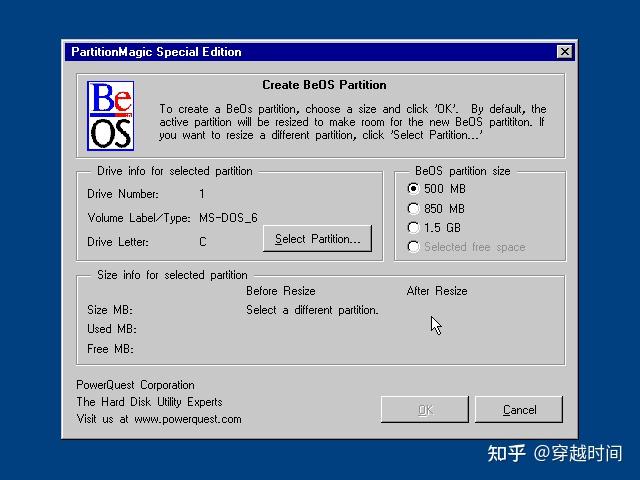Screen dimensions: 640x480
Task: Click 'Select a different partition.' message
Action: pos(312,310)
